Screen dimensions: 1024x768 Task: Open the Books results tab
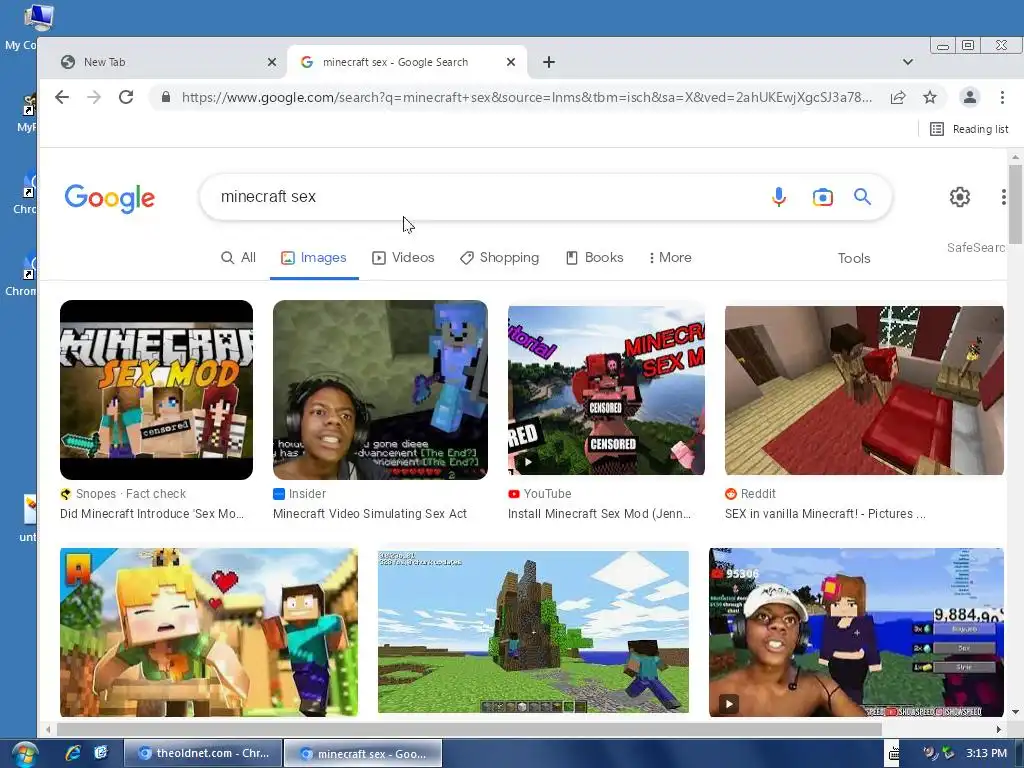594,257
